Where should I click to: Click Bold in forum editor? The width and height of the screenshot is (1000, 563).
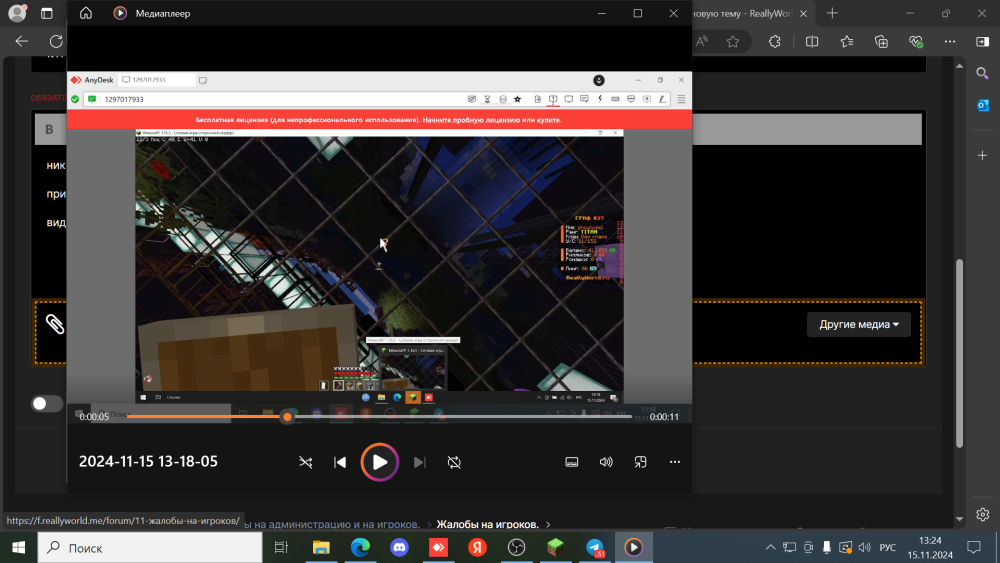pyautogui.click(x=49, y=129)
